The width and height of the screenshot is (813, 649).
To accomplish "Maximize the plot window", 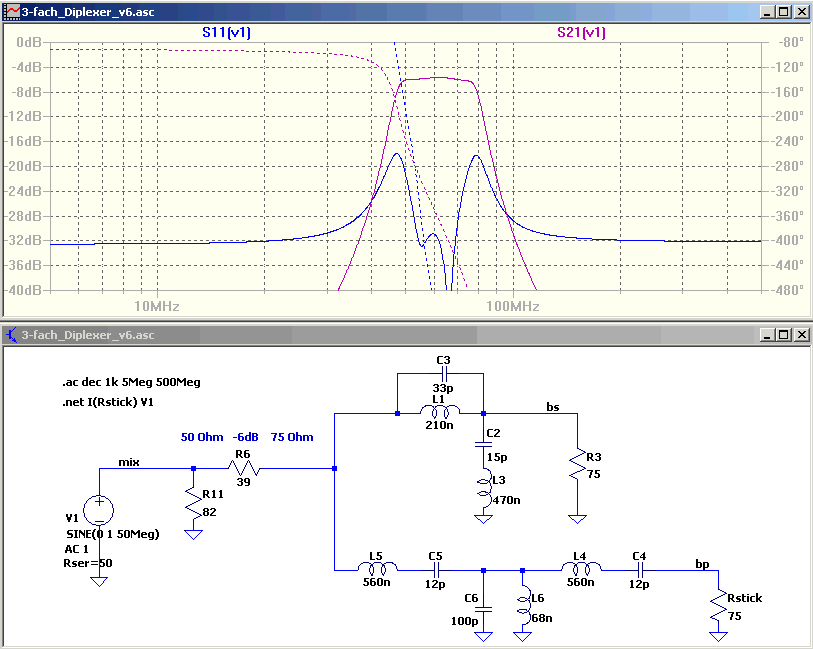I will pos(784,12).
